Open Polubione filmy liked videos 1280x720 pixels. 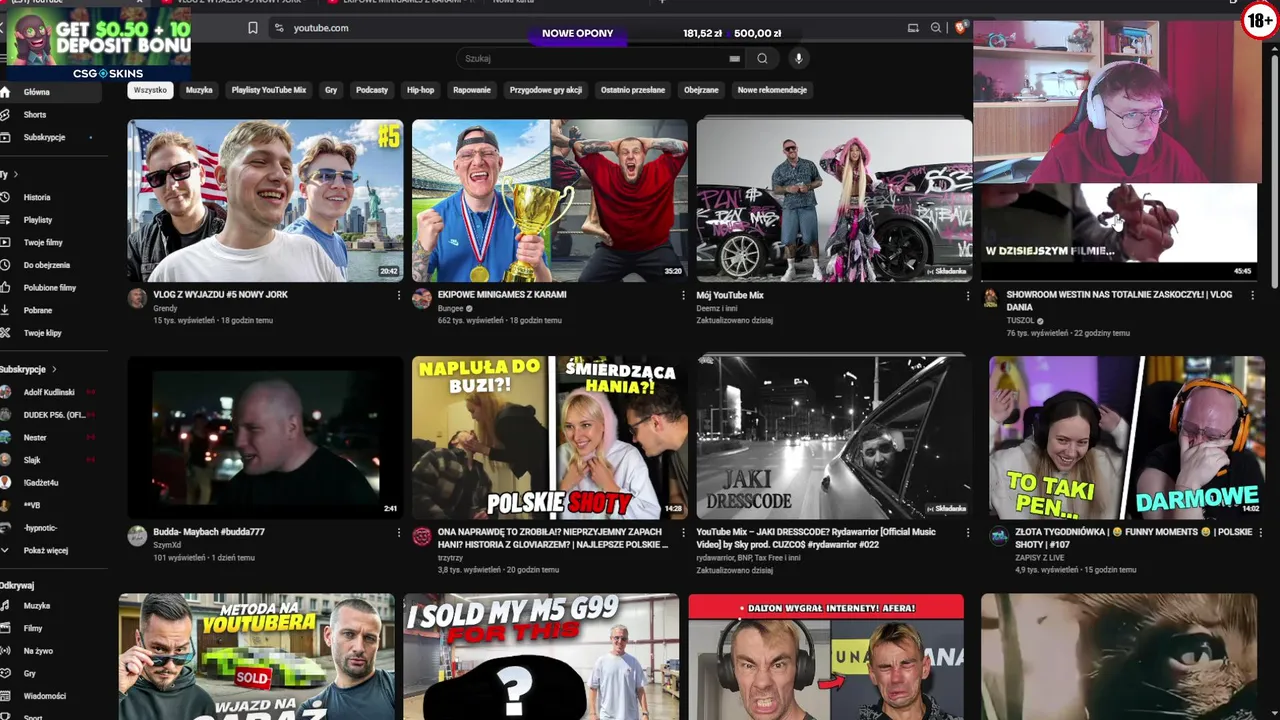[50, 288]
